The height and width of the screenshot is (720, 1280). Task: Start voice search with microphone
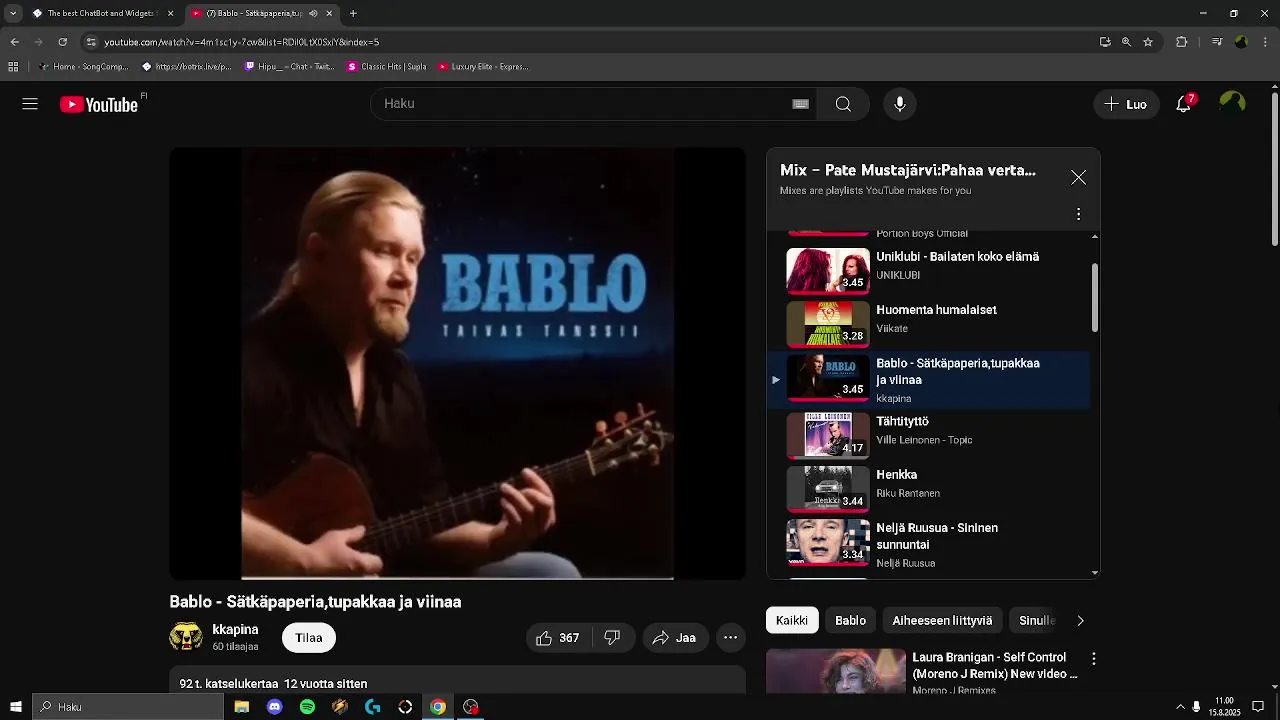[x=900, y=104]
